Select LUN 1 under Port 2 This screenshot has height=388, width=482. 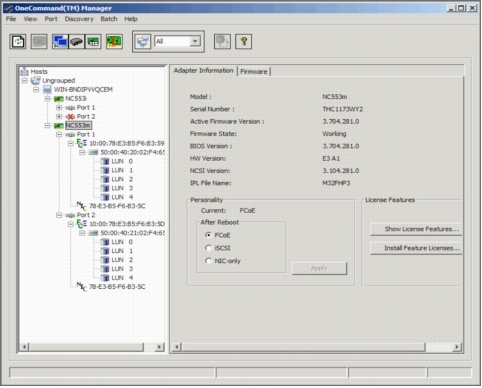point(122,251)
